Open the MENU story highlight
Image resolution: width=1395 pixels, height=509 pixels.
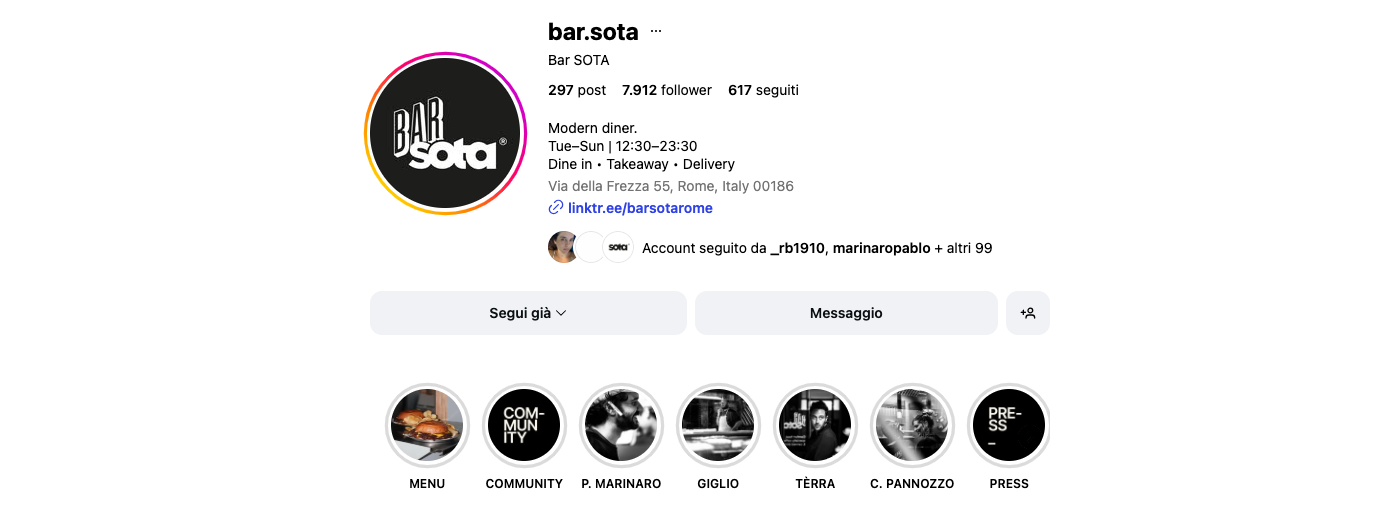pos(427,425)
